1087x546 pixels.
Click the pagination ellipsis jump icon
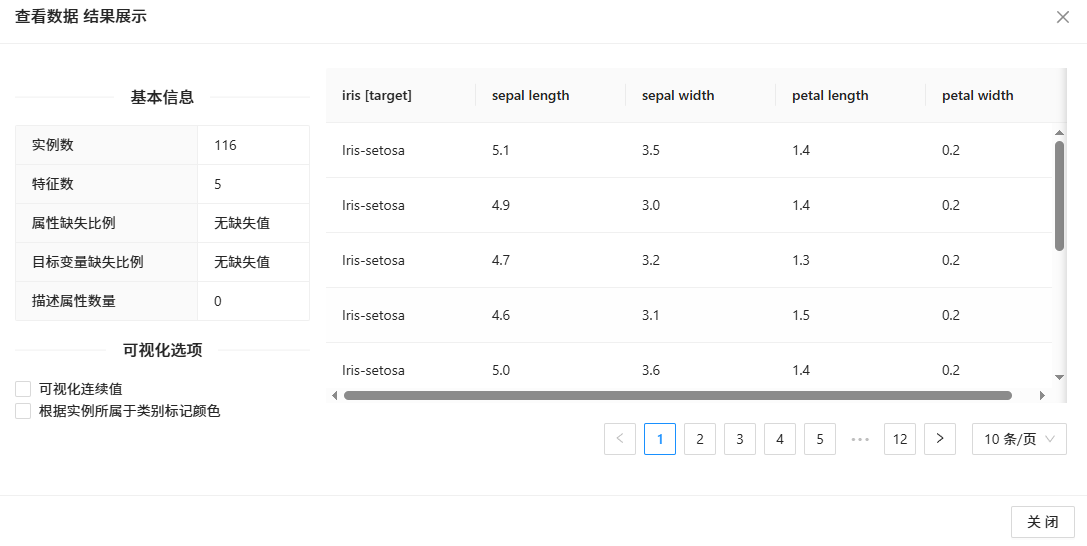click(x=860, y=439)
